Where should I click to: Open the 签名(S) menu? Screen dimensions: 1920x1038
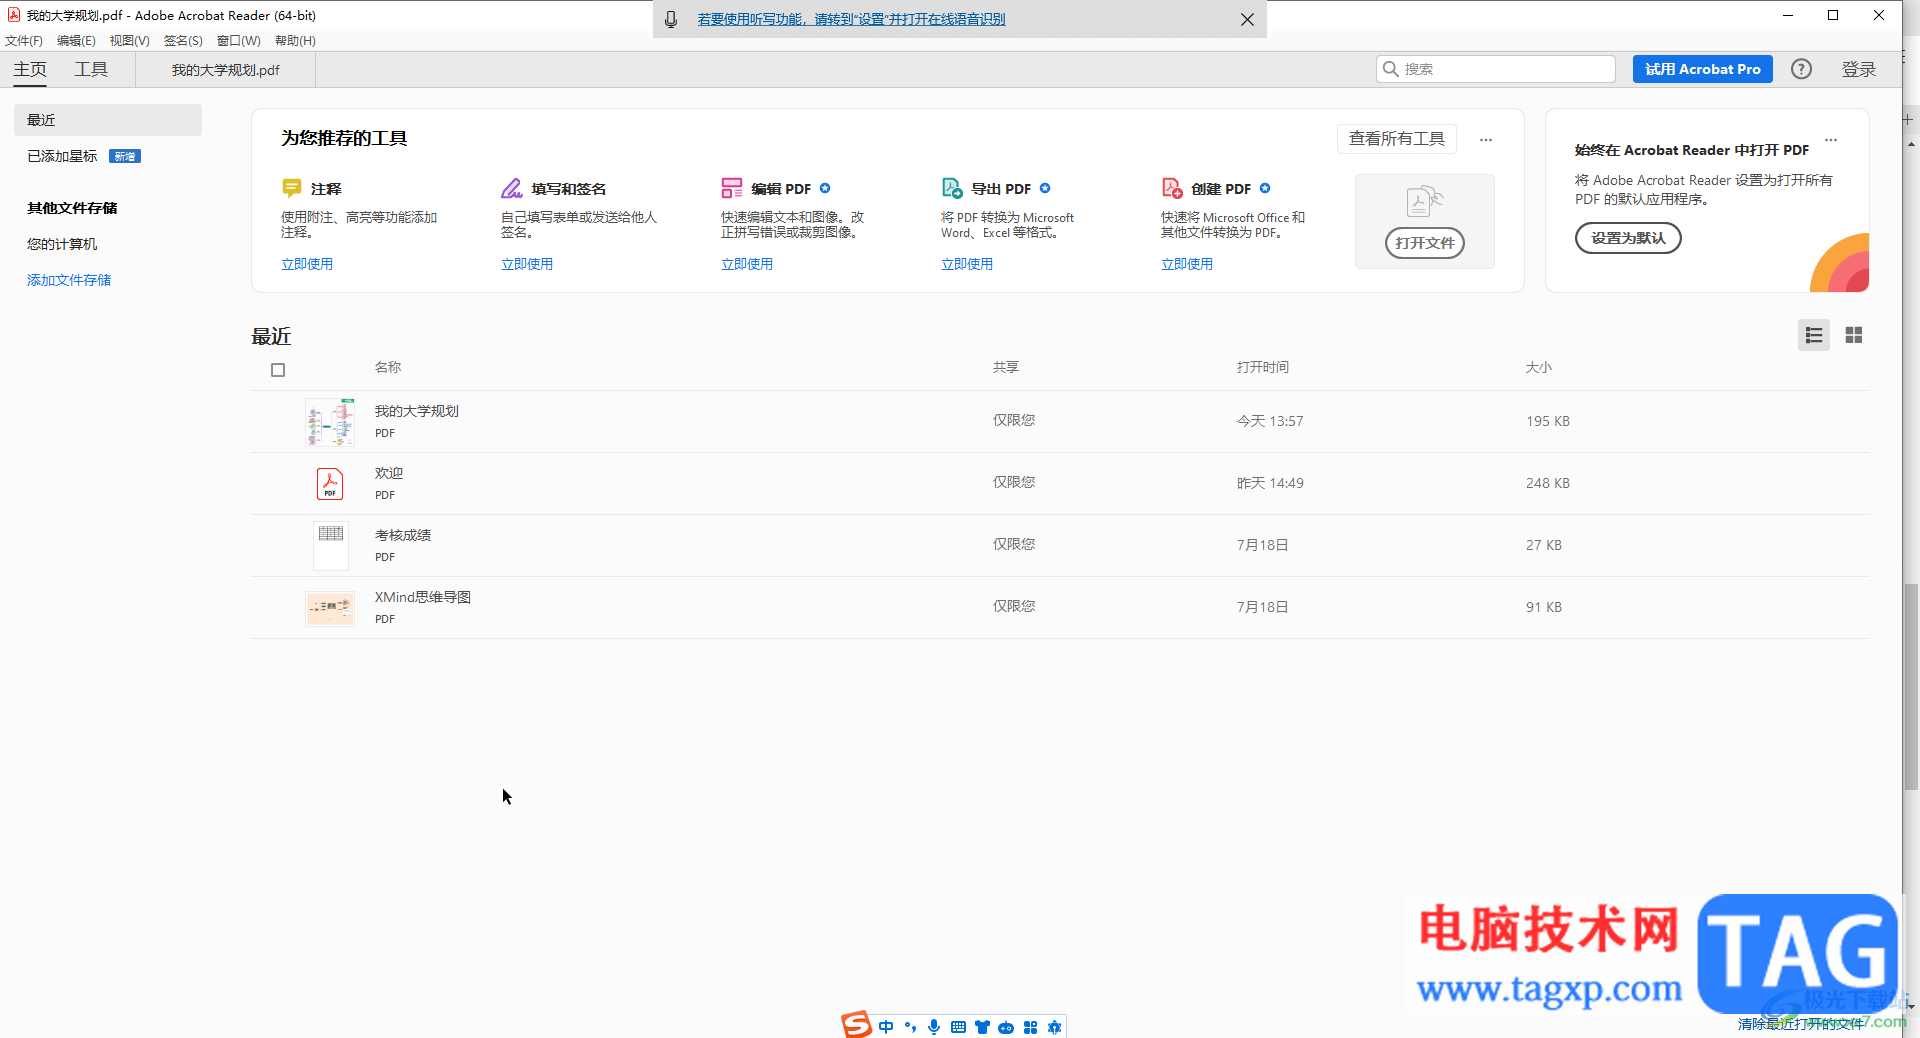(x=183, y=41)
